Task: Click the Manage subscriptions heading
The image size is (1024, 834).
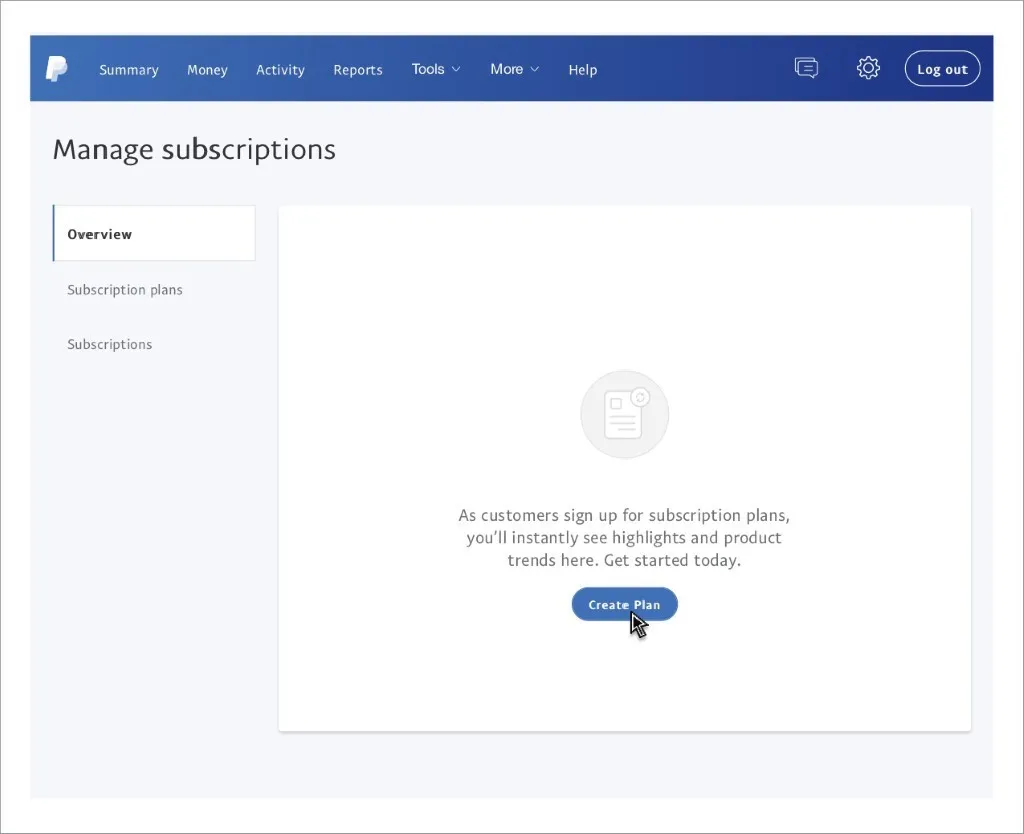Action: pos(194,150)
